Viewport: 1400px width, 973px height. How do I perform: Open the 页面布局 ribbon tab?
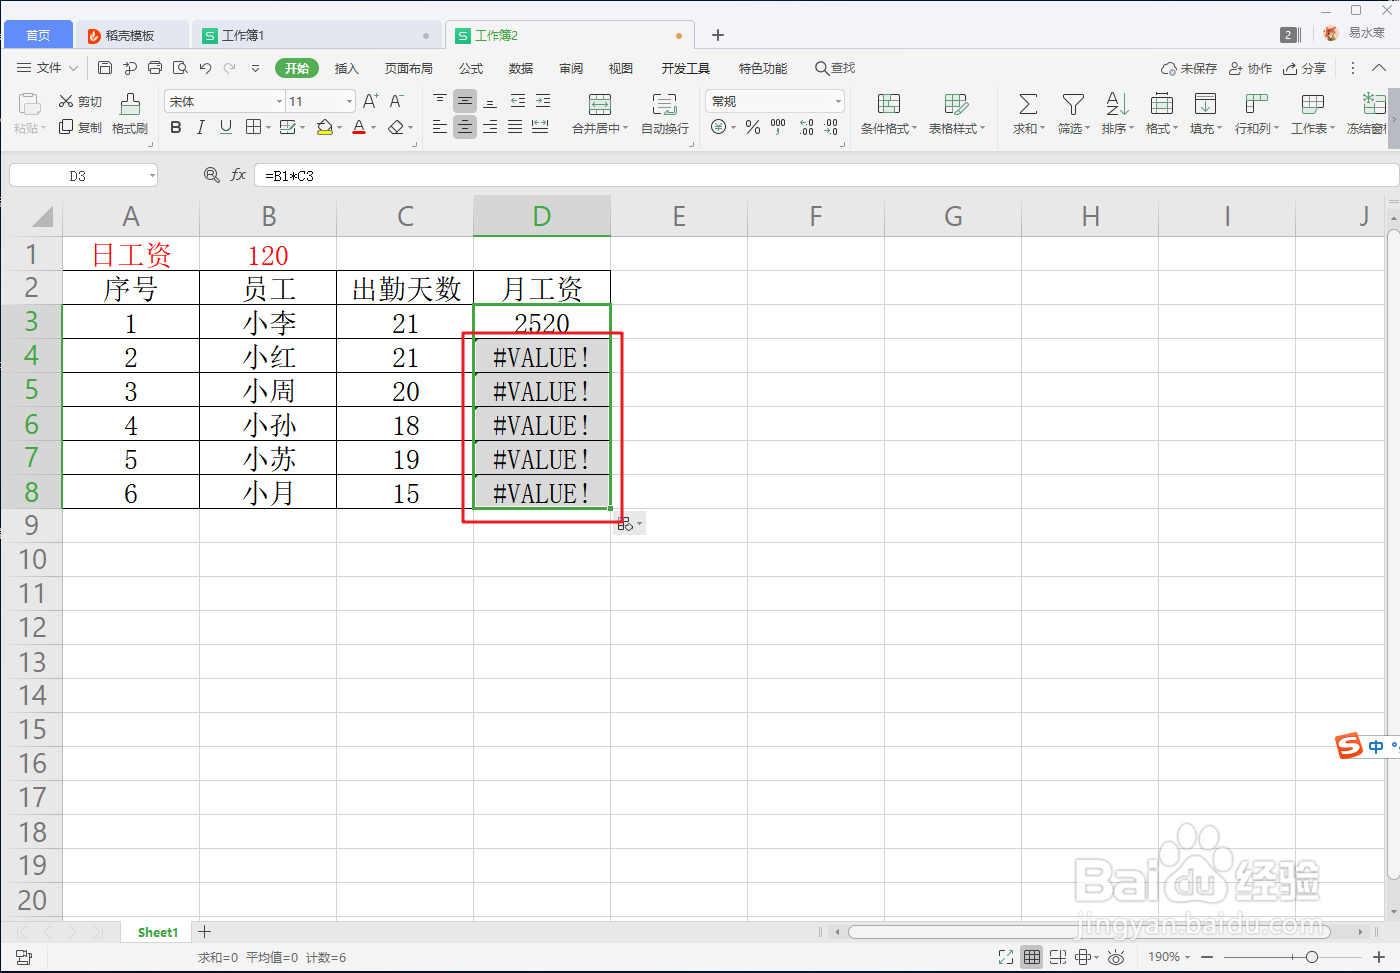(x=409, y=68)
